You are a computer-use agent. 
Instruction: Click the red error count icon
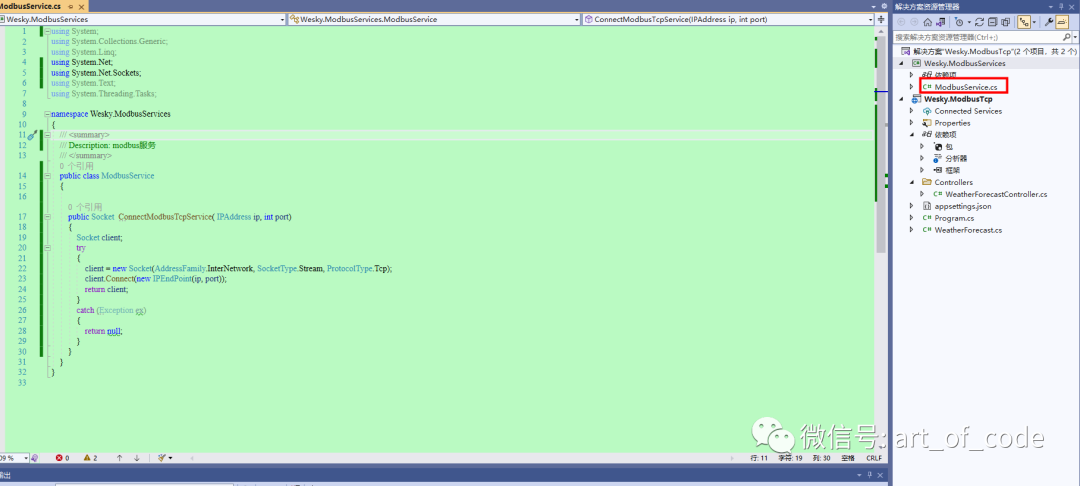(59, 458)
